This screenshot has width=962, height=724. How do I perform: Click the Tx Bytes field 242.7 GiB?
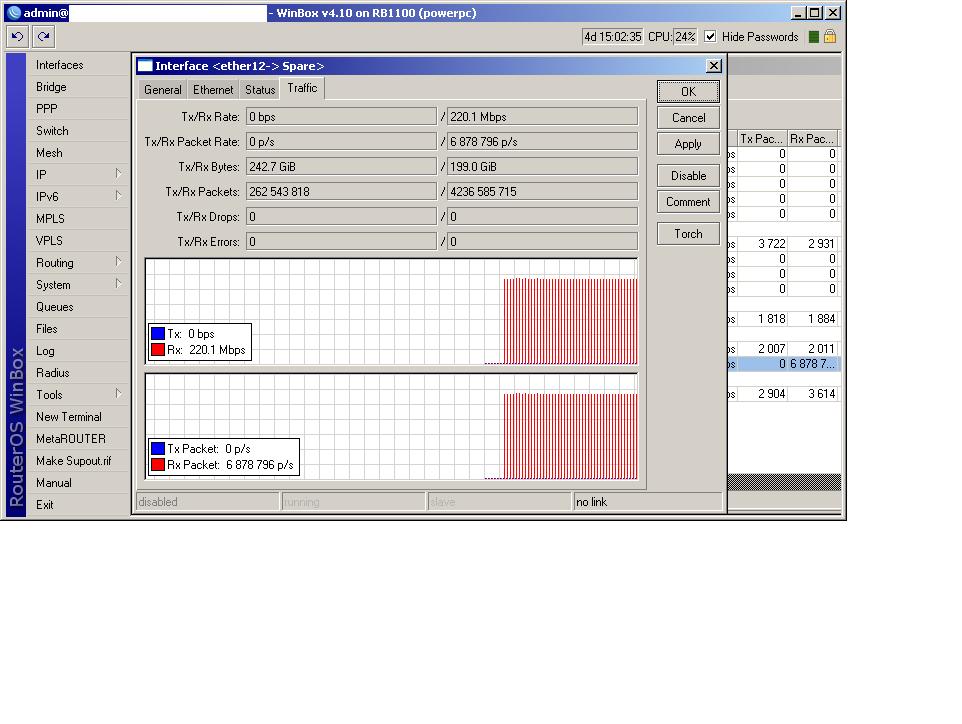point(341,166)
